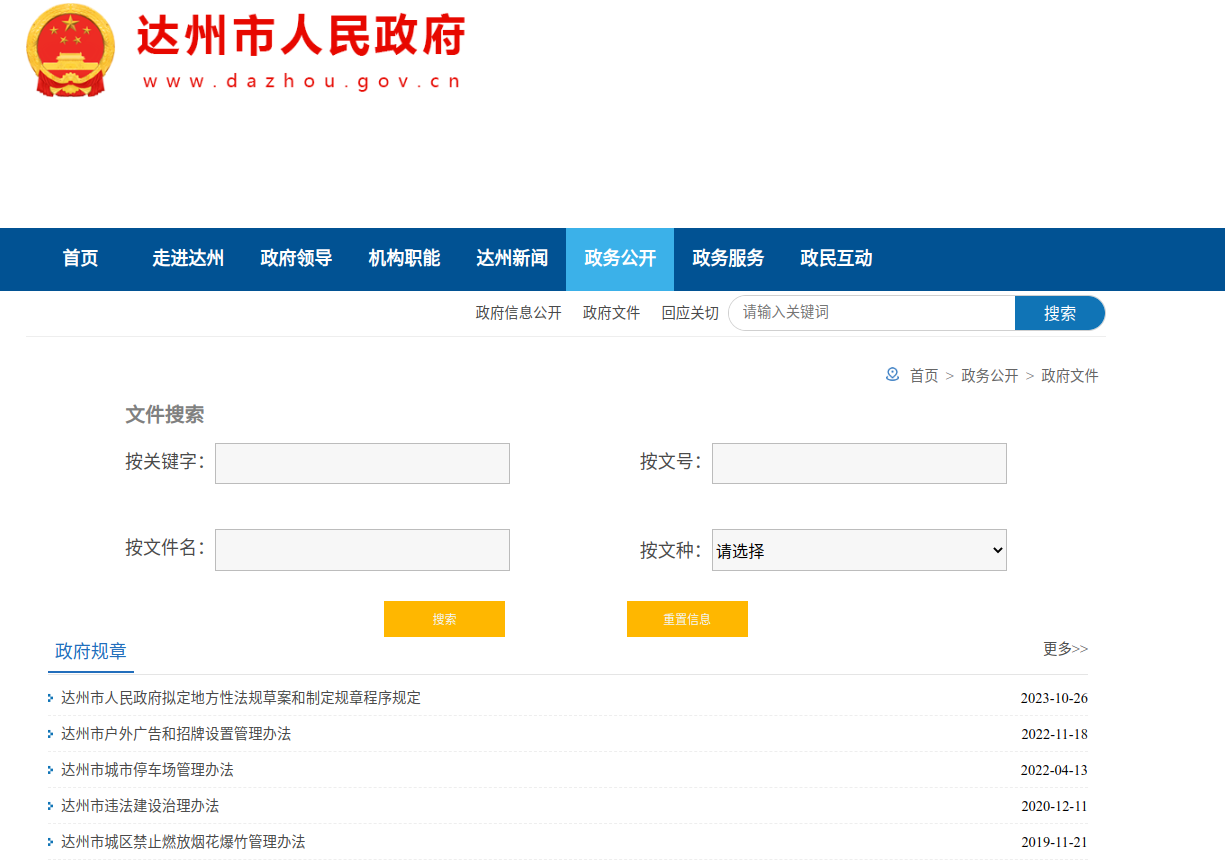Go to 首页 in the main navigation
The image size is (1225, 861).
80,259
